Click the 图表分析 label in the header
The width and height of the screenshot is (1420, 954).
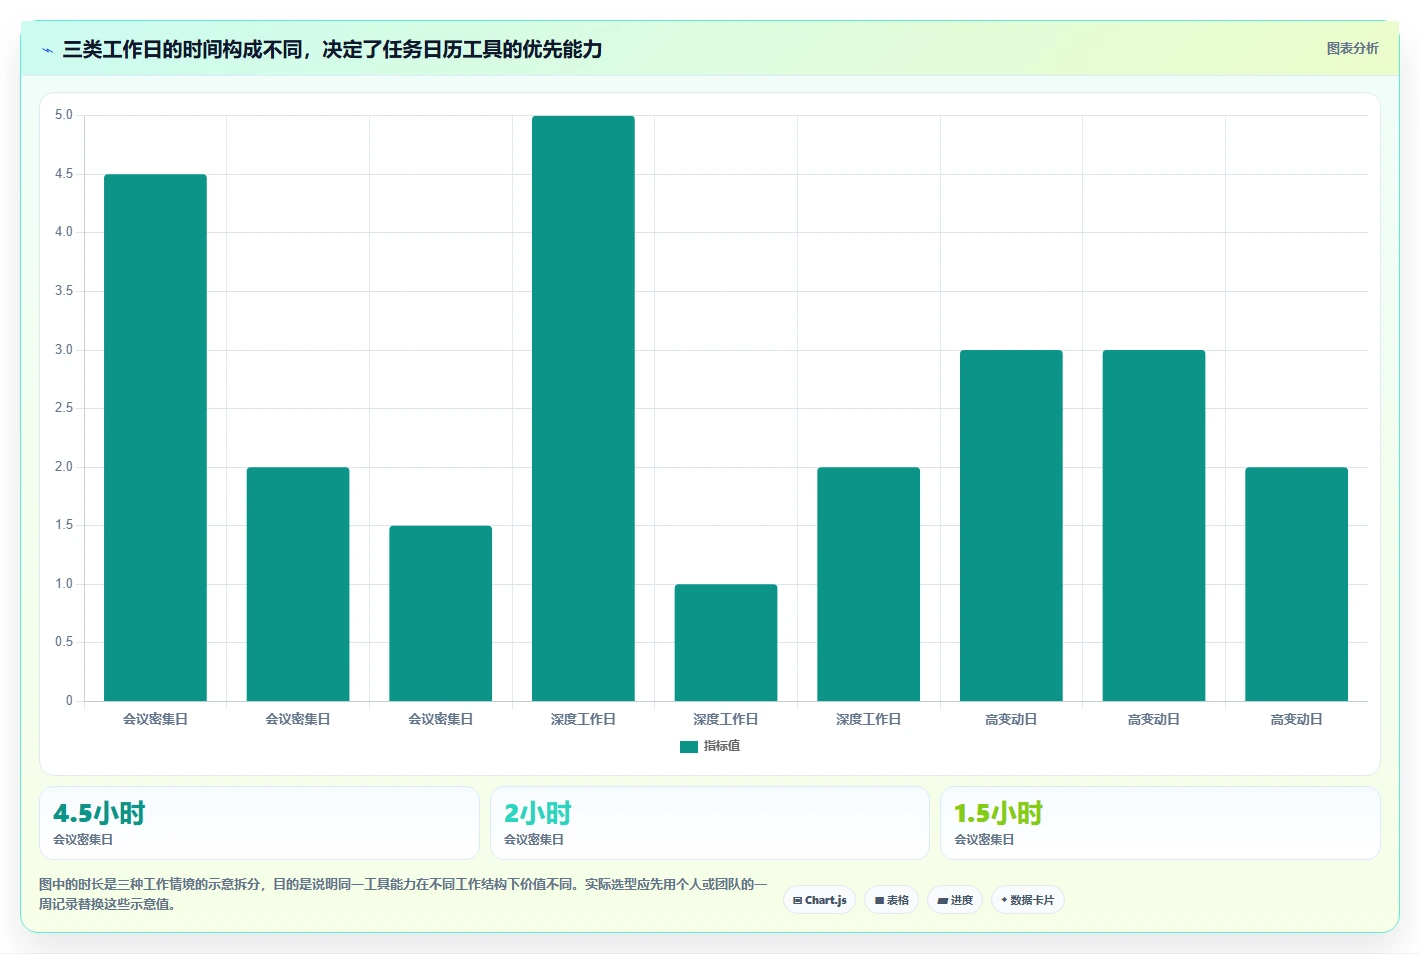[x=1352, y=48]
